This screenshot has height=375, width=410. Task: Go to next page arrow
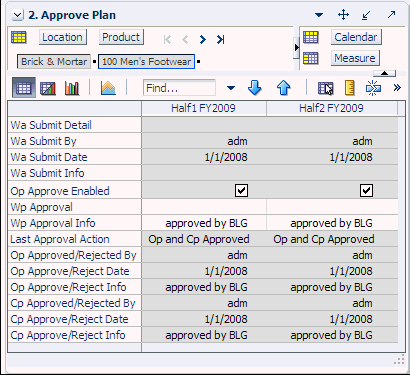pyautogui.click(x=203, y=40)
